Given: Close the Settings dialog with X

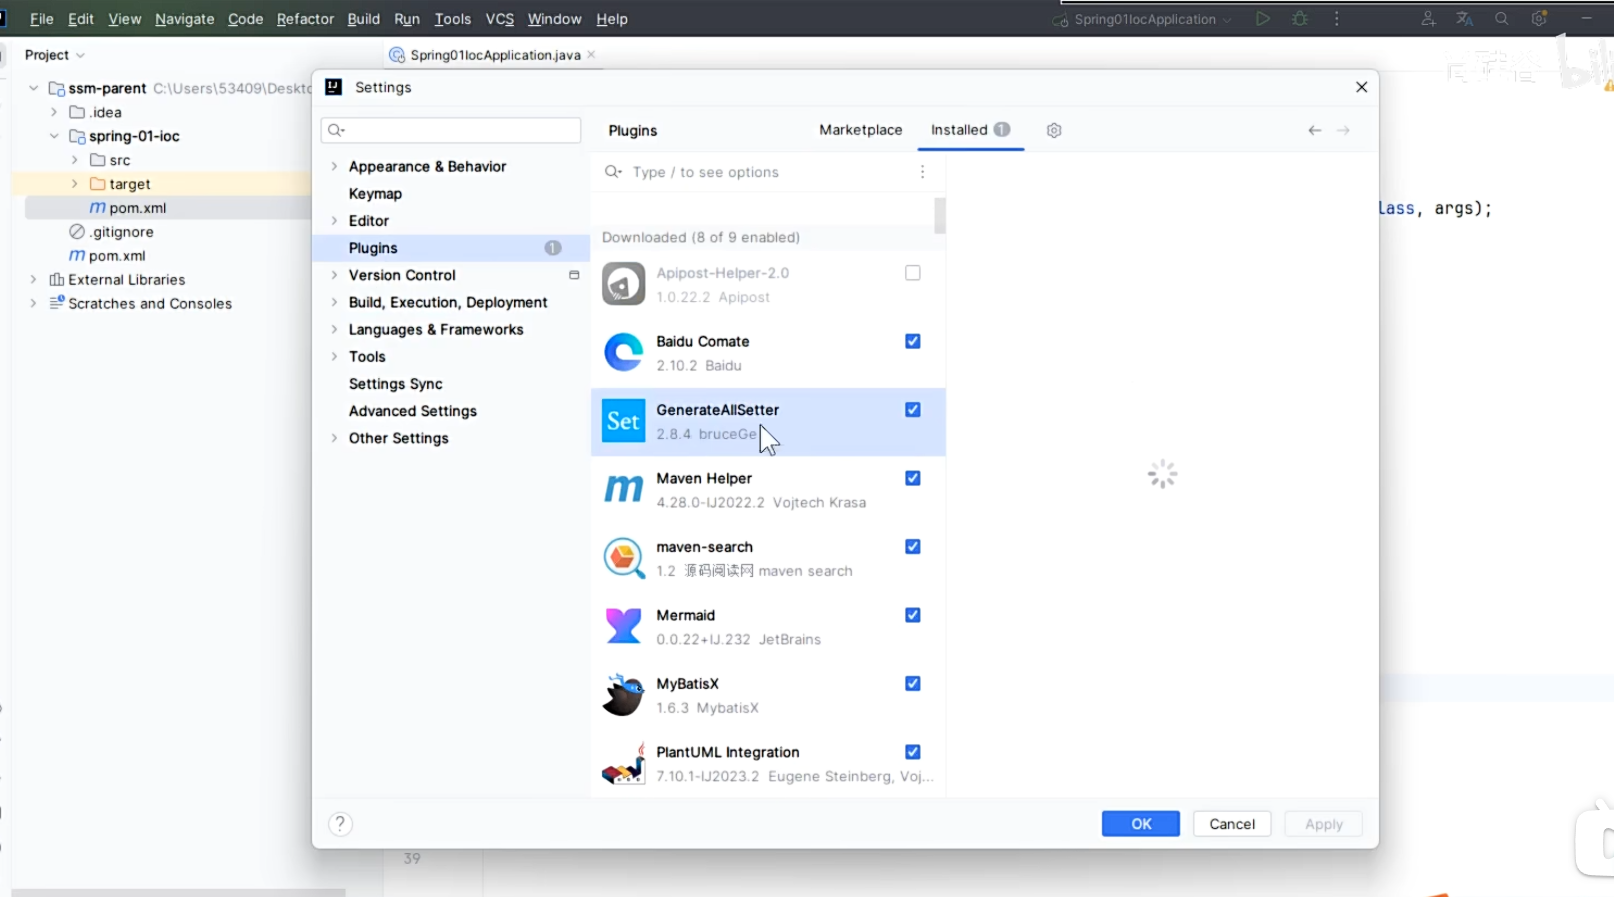Looking at the screenshot, I should [1361, 87].
